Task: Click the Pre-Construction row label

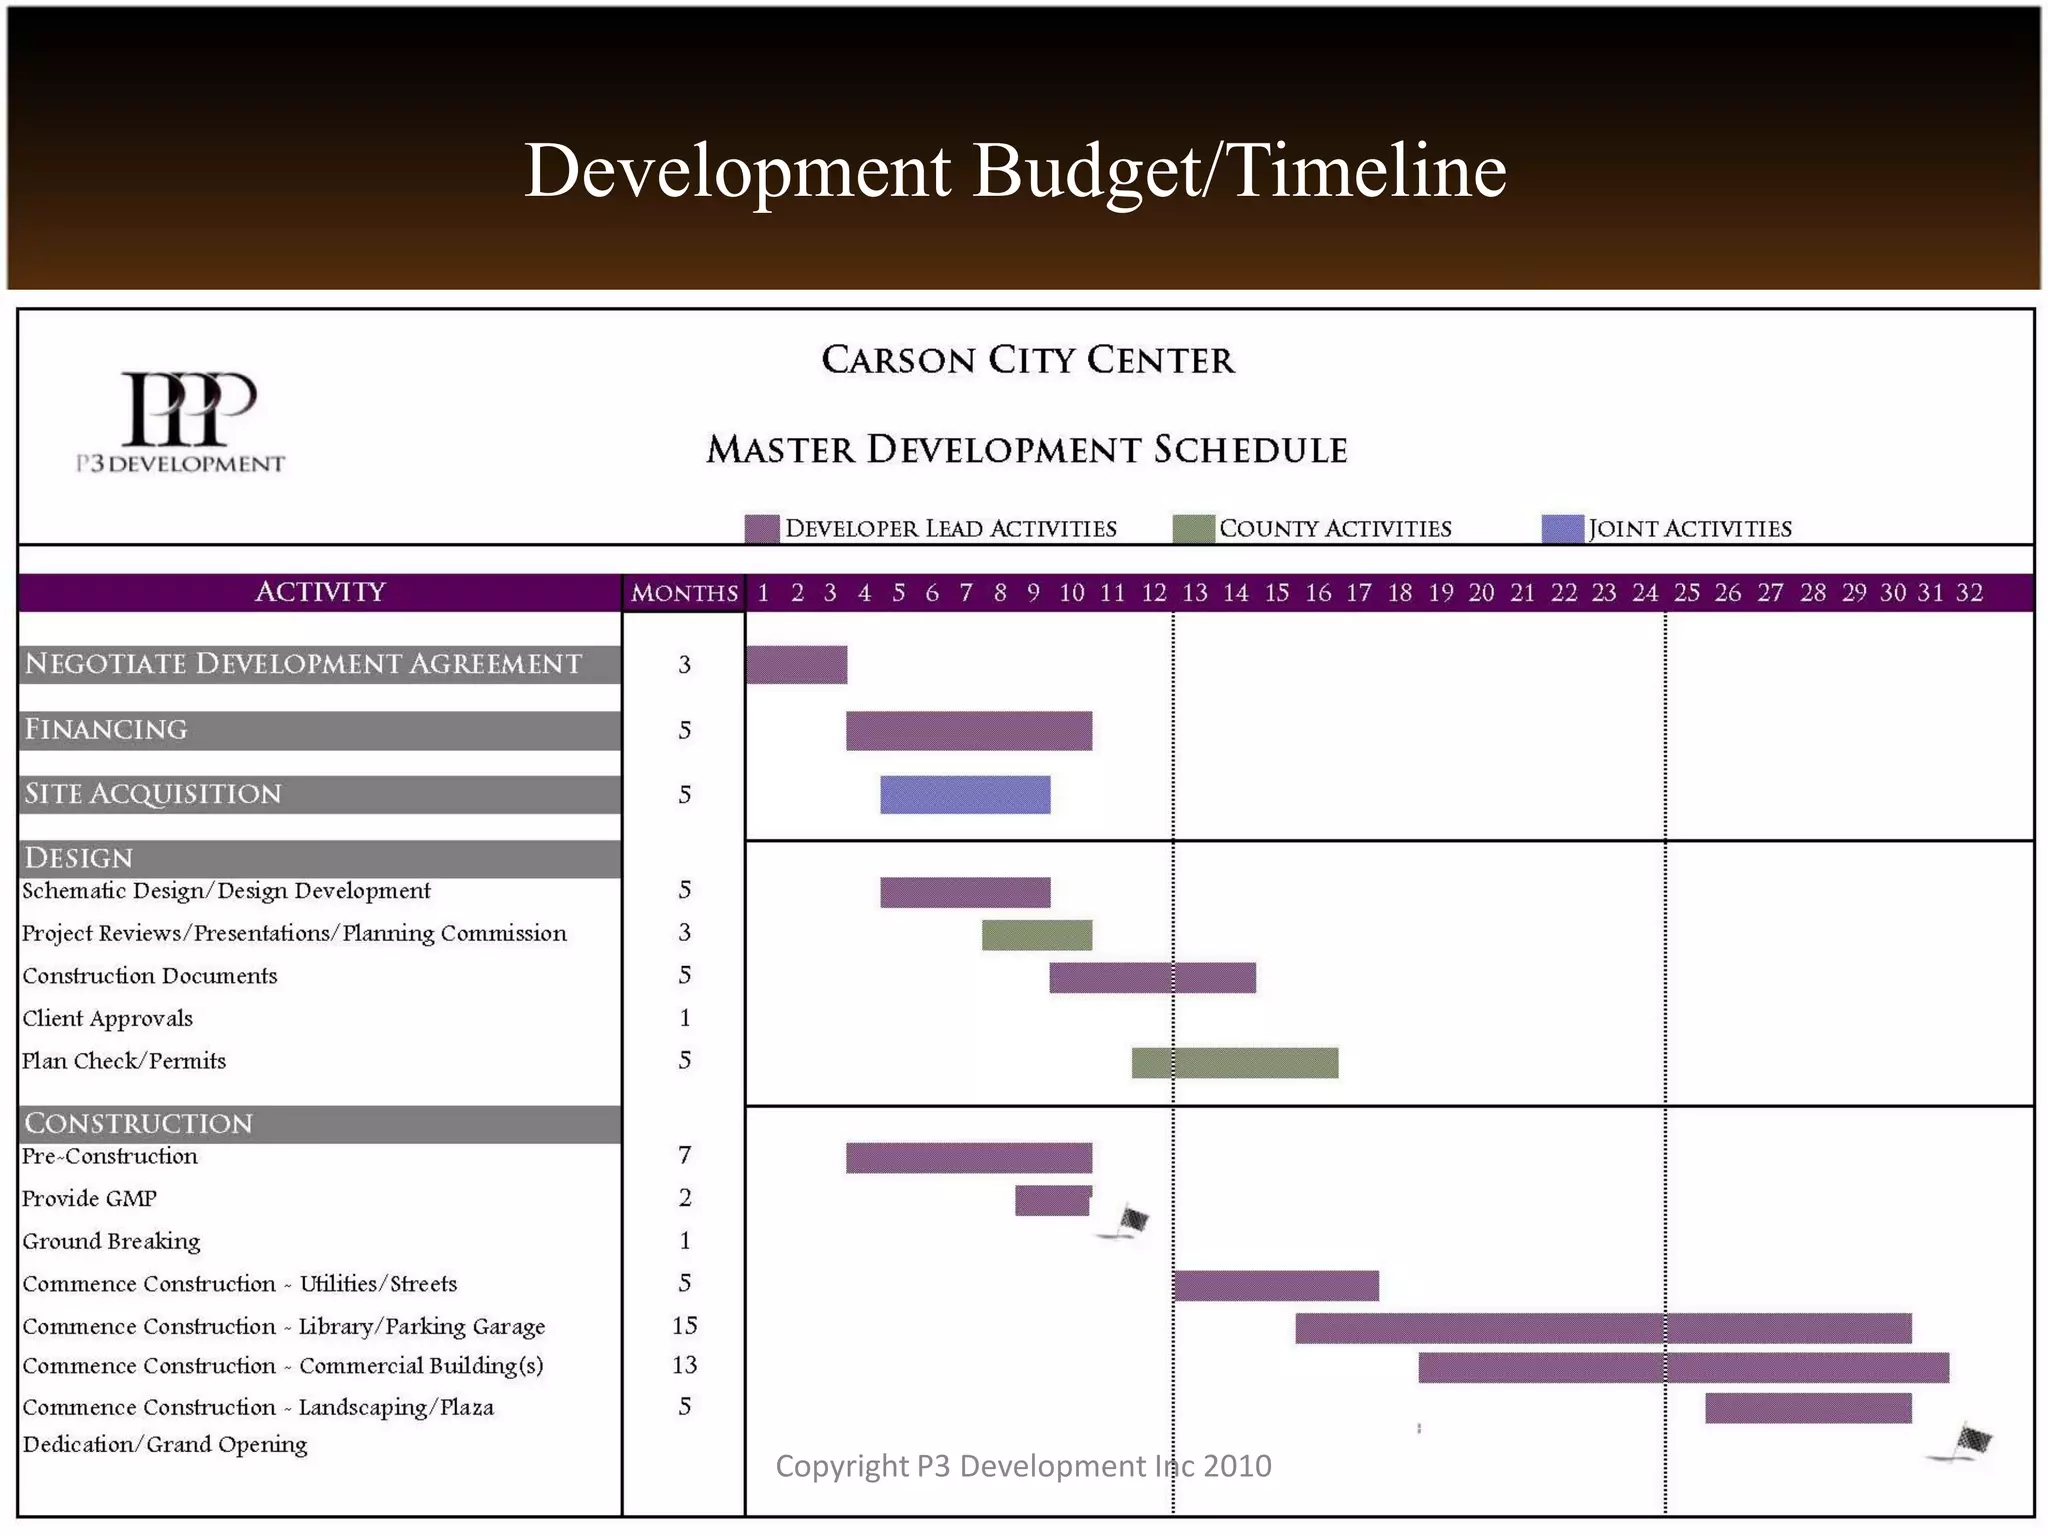Action: 110,1156
